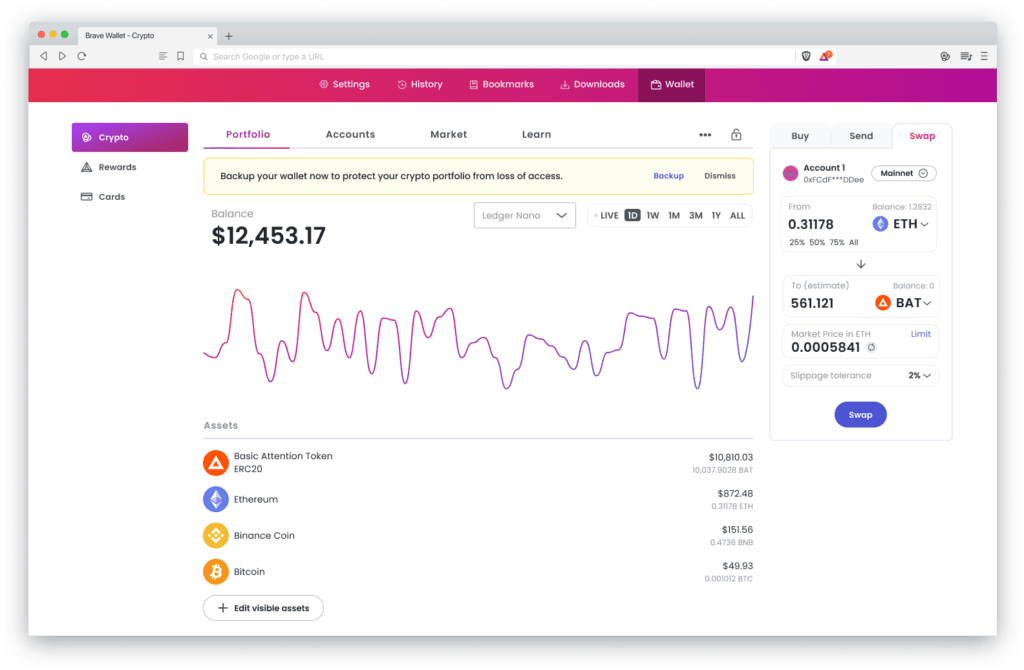Select 1W chart timeframe
Viewport: 1024px width, 670px height.
tap(653, 215)
